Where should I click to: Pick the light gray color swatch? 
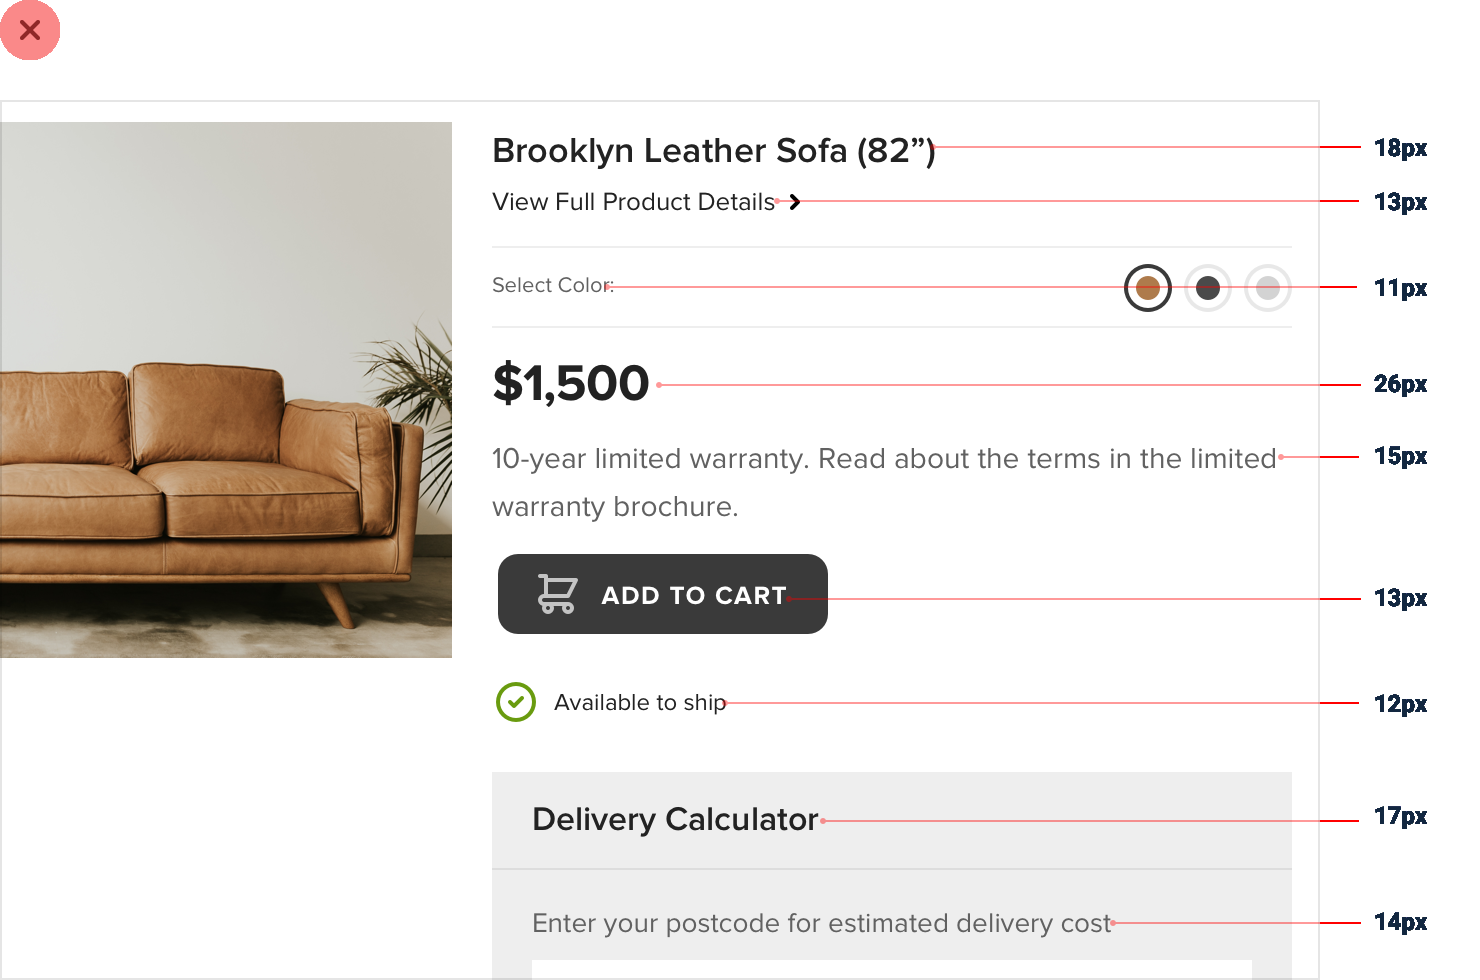[1268, 288]
